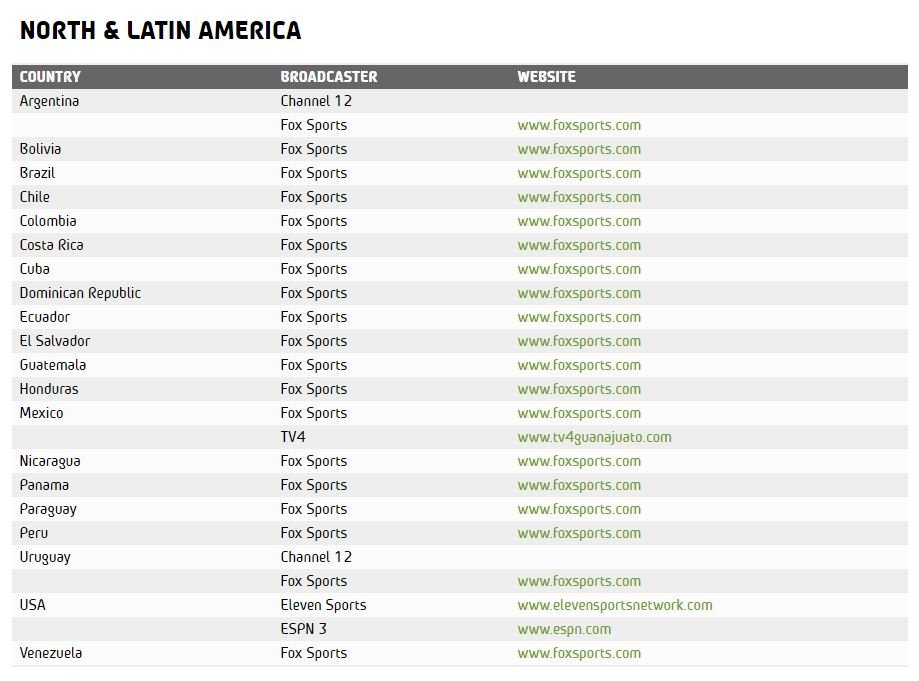The width and height of the screenshot is (919, 681).
Task: Select the Peru country cell
Action: click(34, 533)
